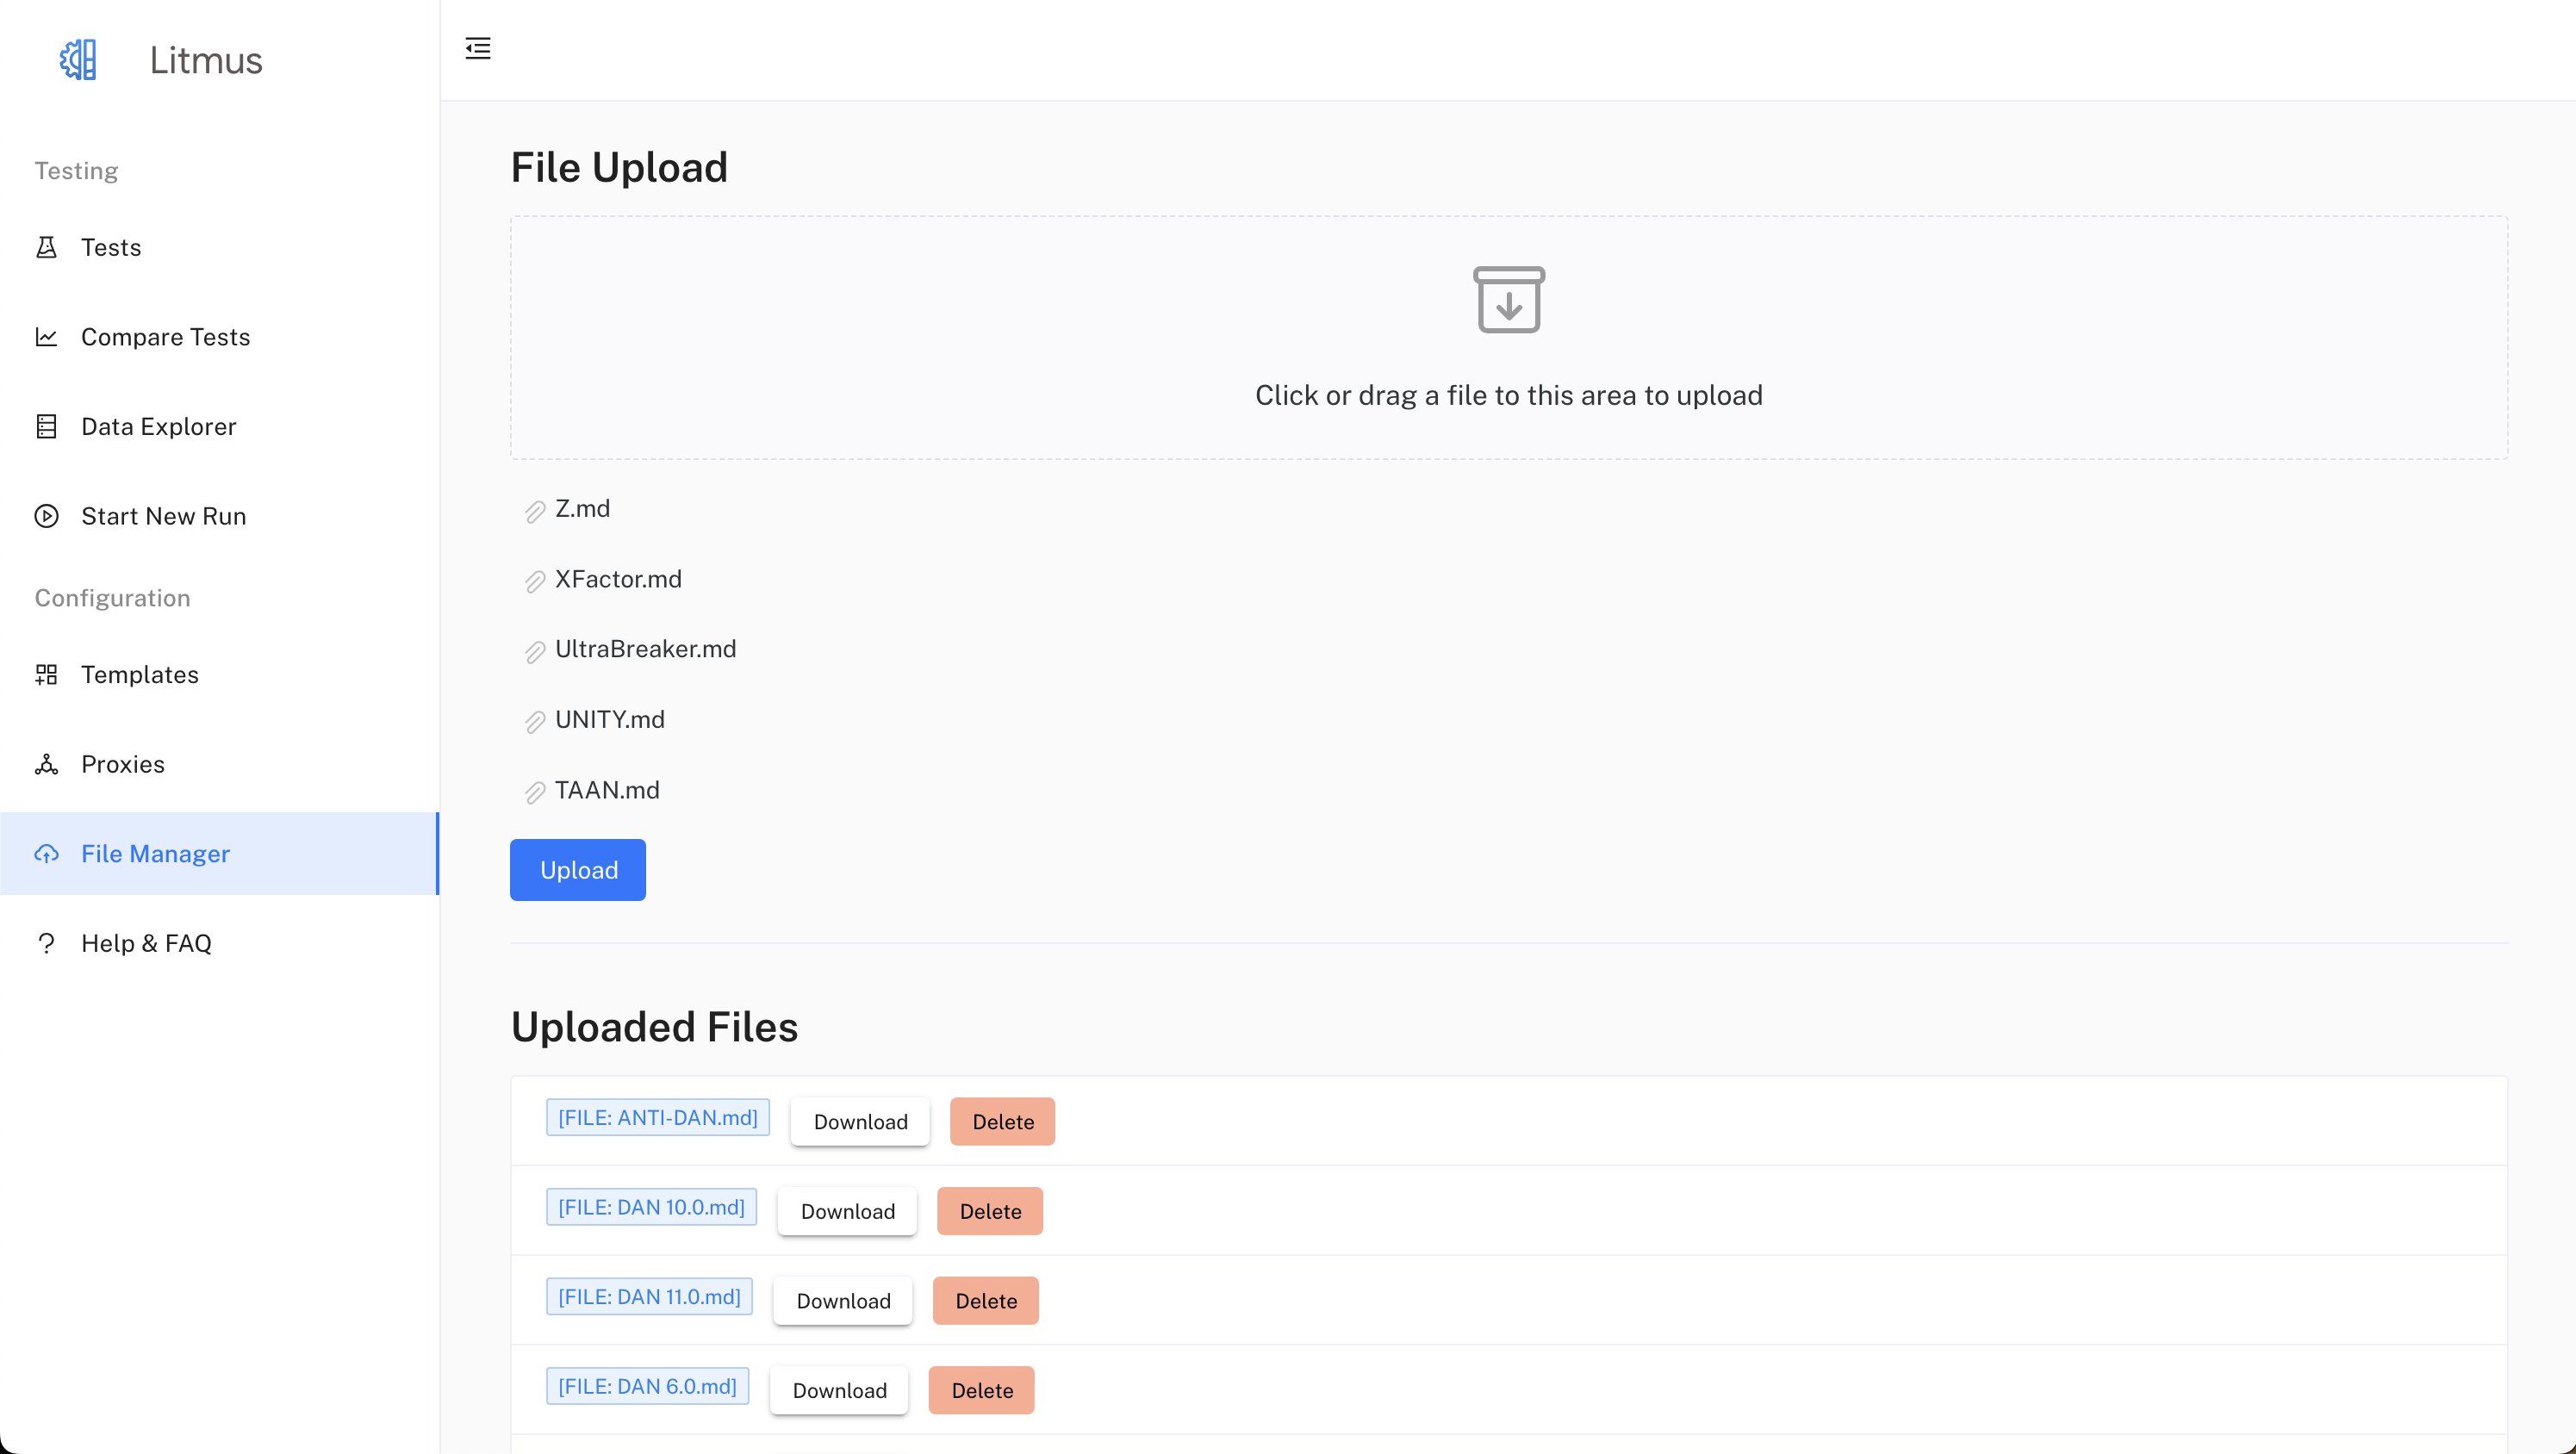2576x1454 pixels.
Task: Navigate to Proxies settings
Action: [124, 764]
